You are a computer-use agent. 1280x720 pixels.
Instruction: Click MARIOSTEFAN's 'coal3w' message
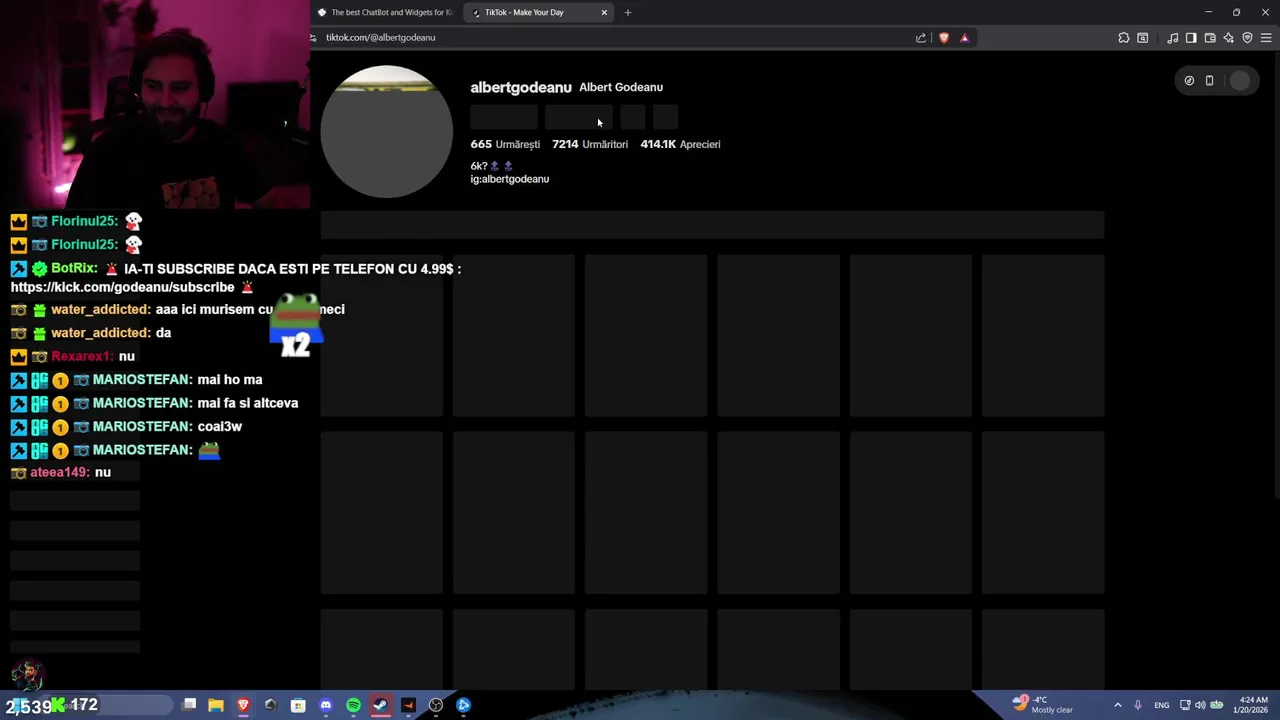pos(220,426)
